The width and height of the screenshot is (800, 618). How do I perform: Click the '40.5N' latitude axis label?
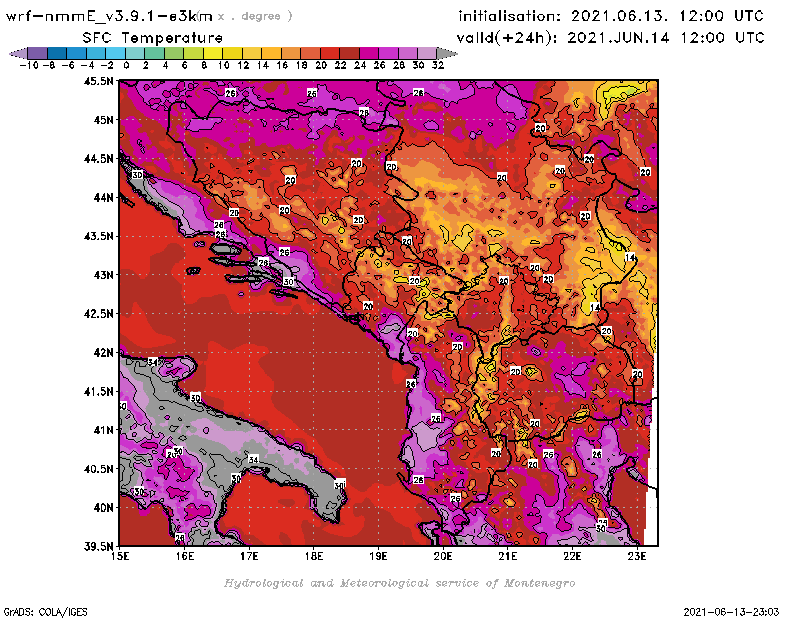coord(98,469)
